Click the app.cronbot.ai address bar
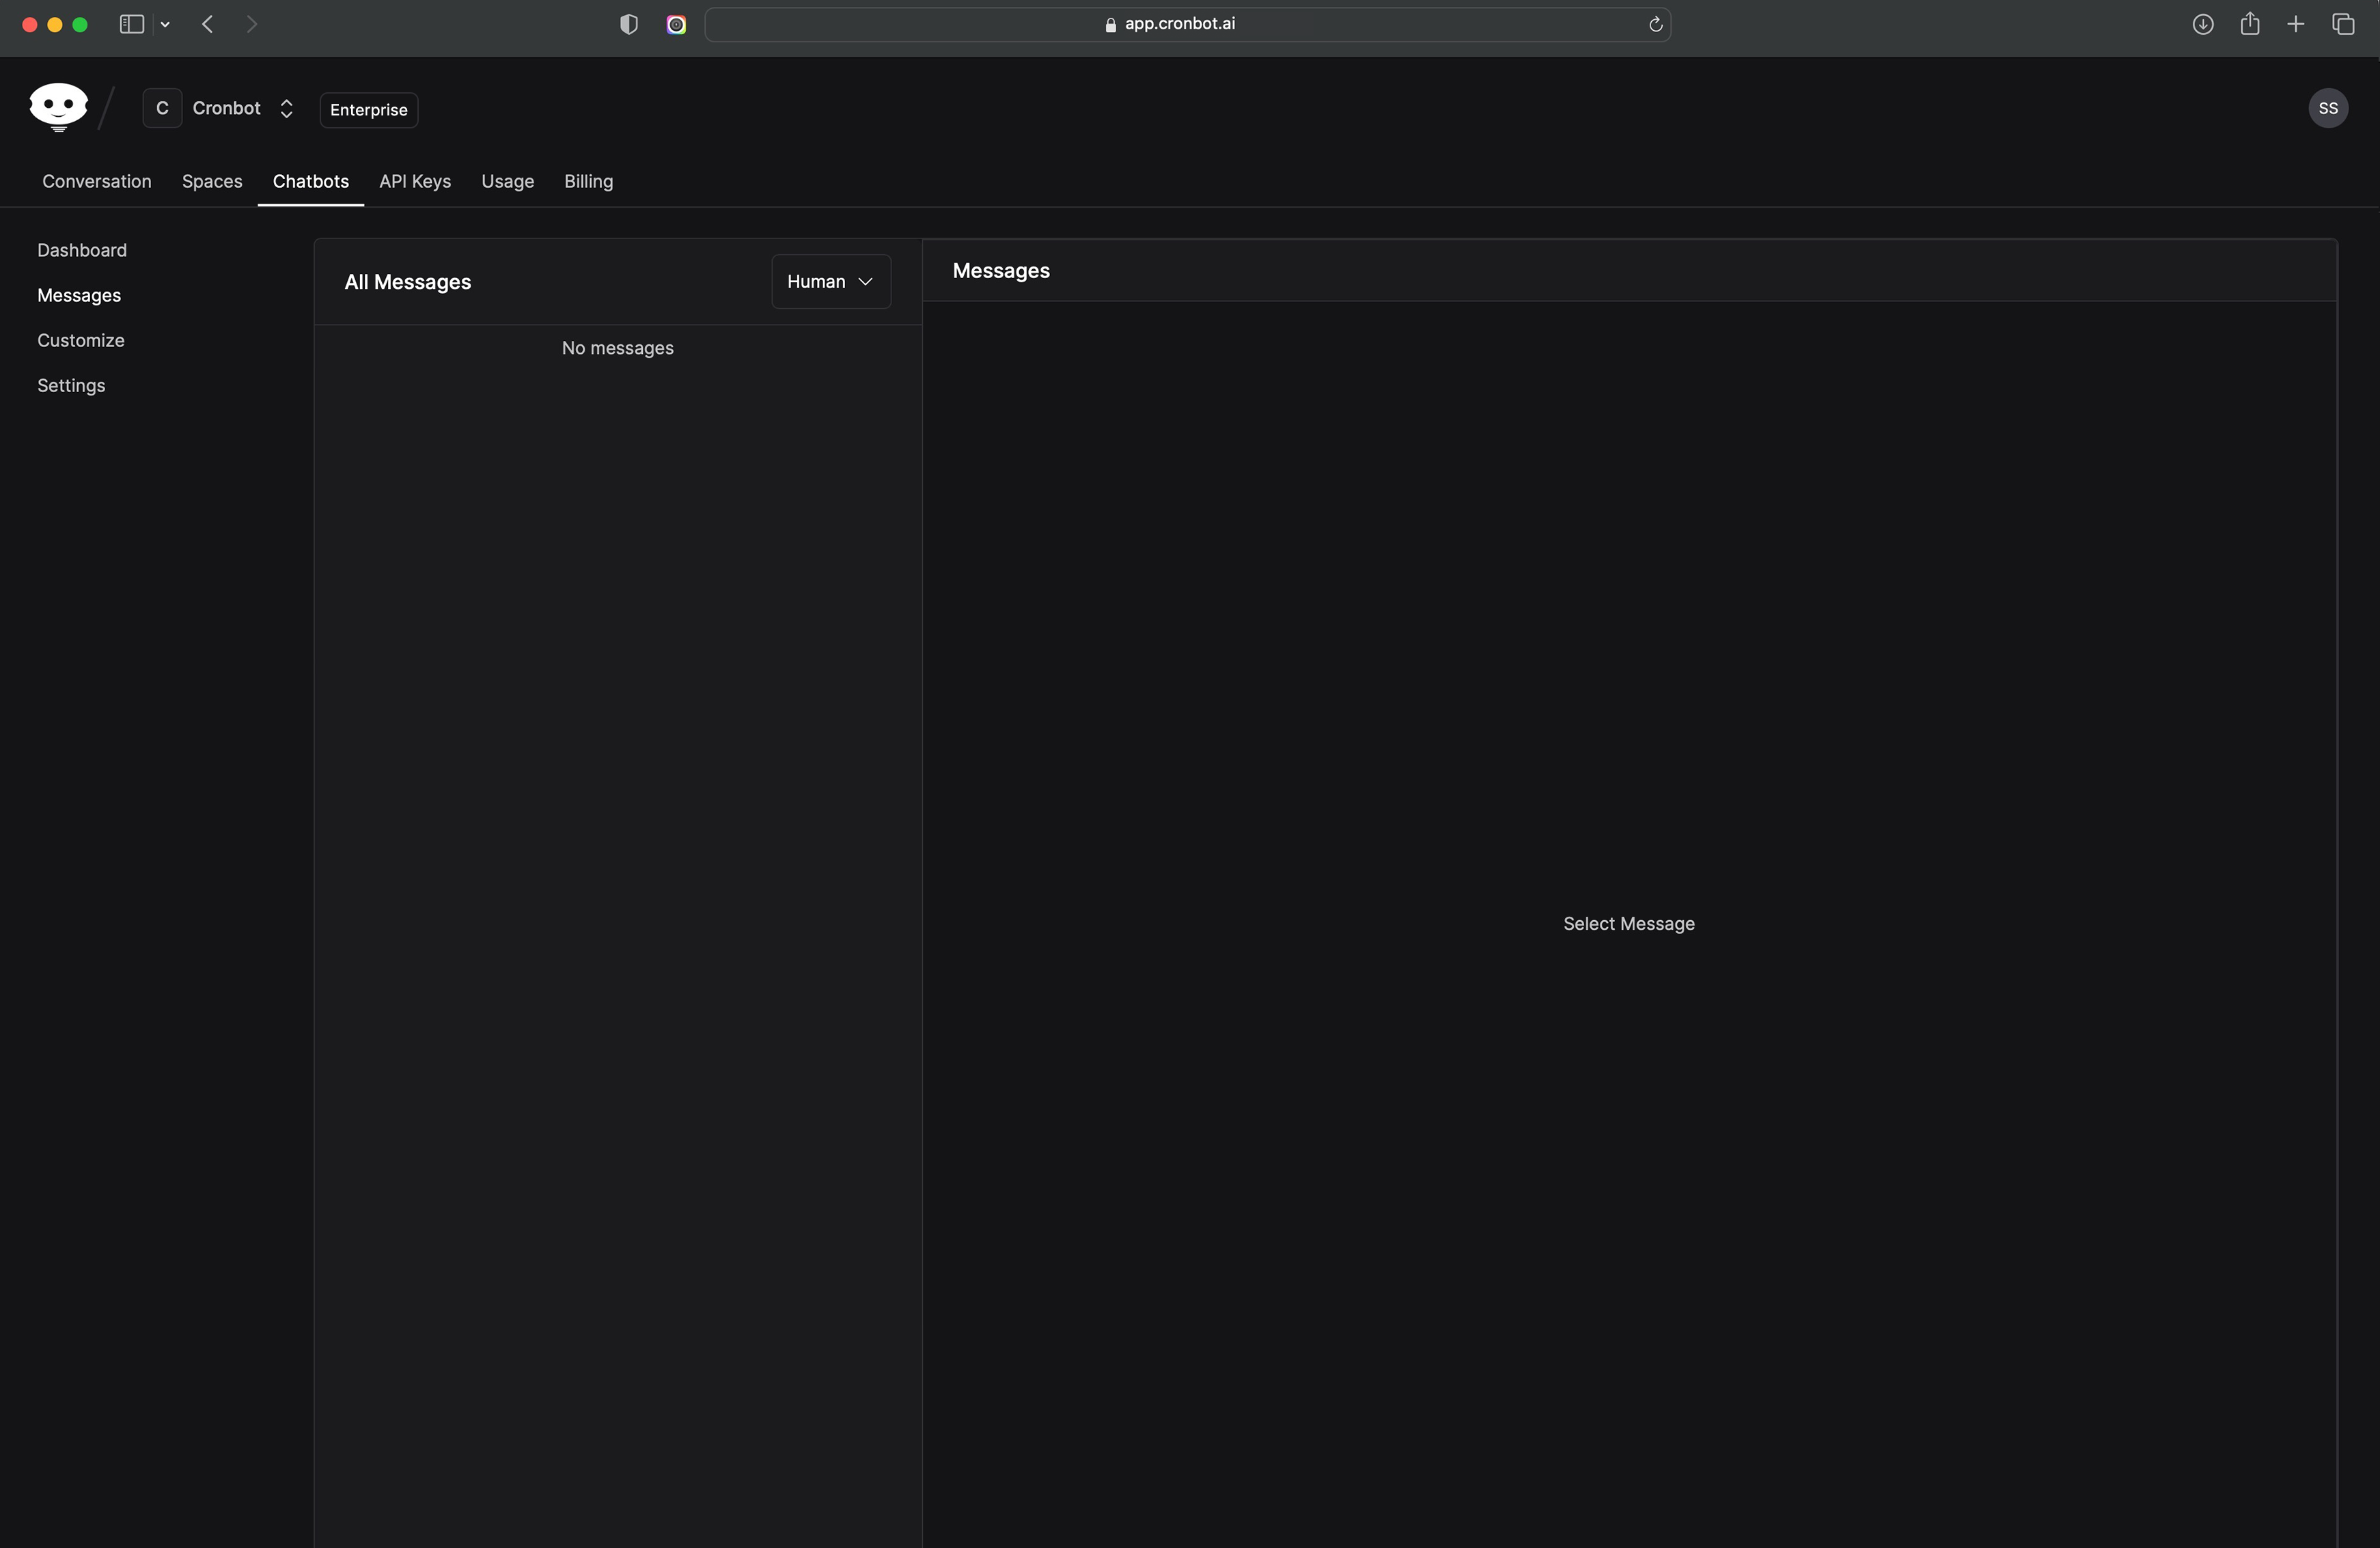 coord(1180,24)
